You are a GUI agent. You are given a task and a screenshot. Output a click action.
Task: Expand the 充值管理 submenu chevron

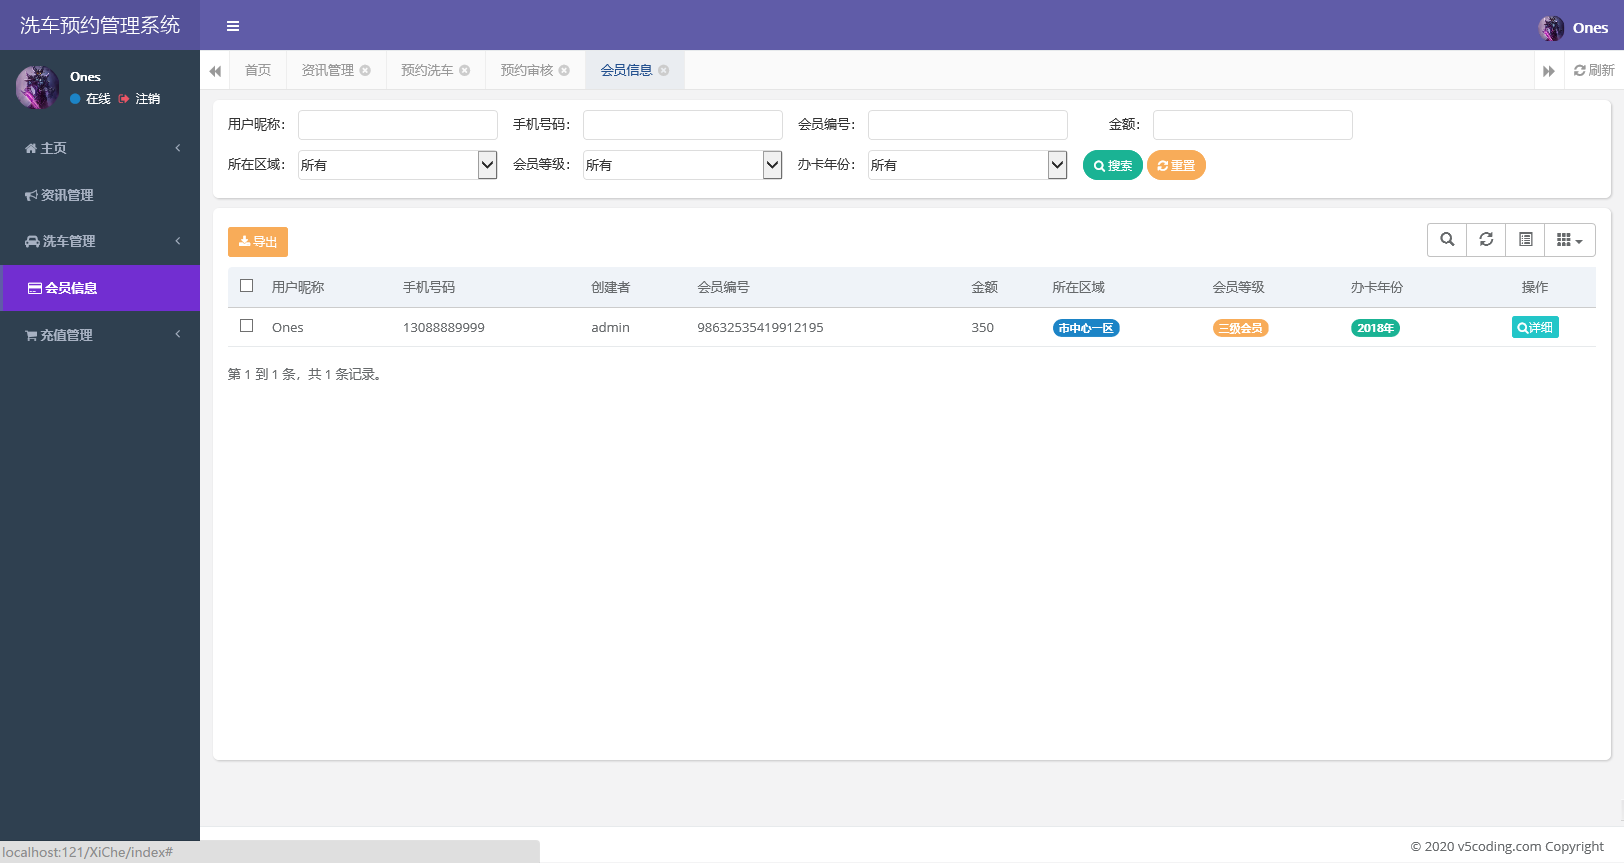click(178, 334)
